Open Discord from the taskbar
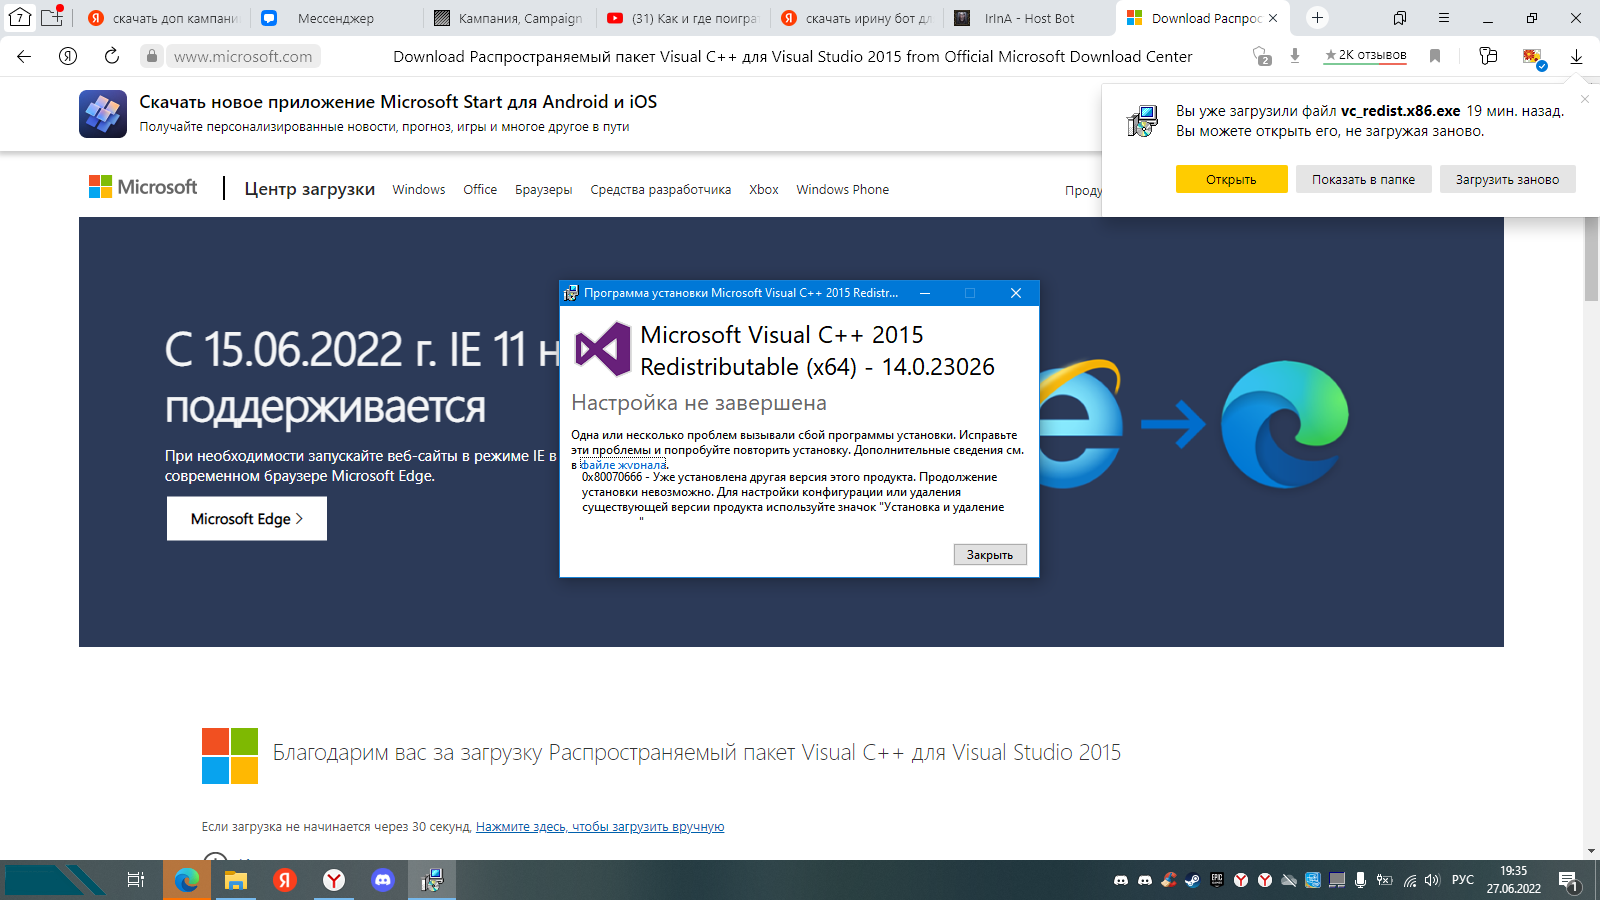This screenshot has height=900, width=1600. click(x=383, y=880)
